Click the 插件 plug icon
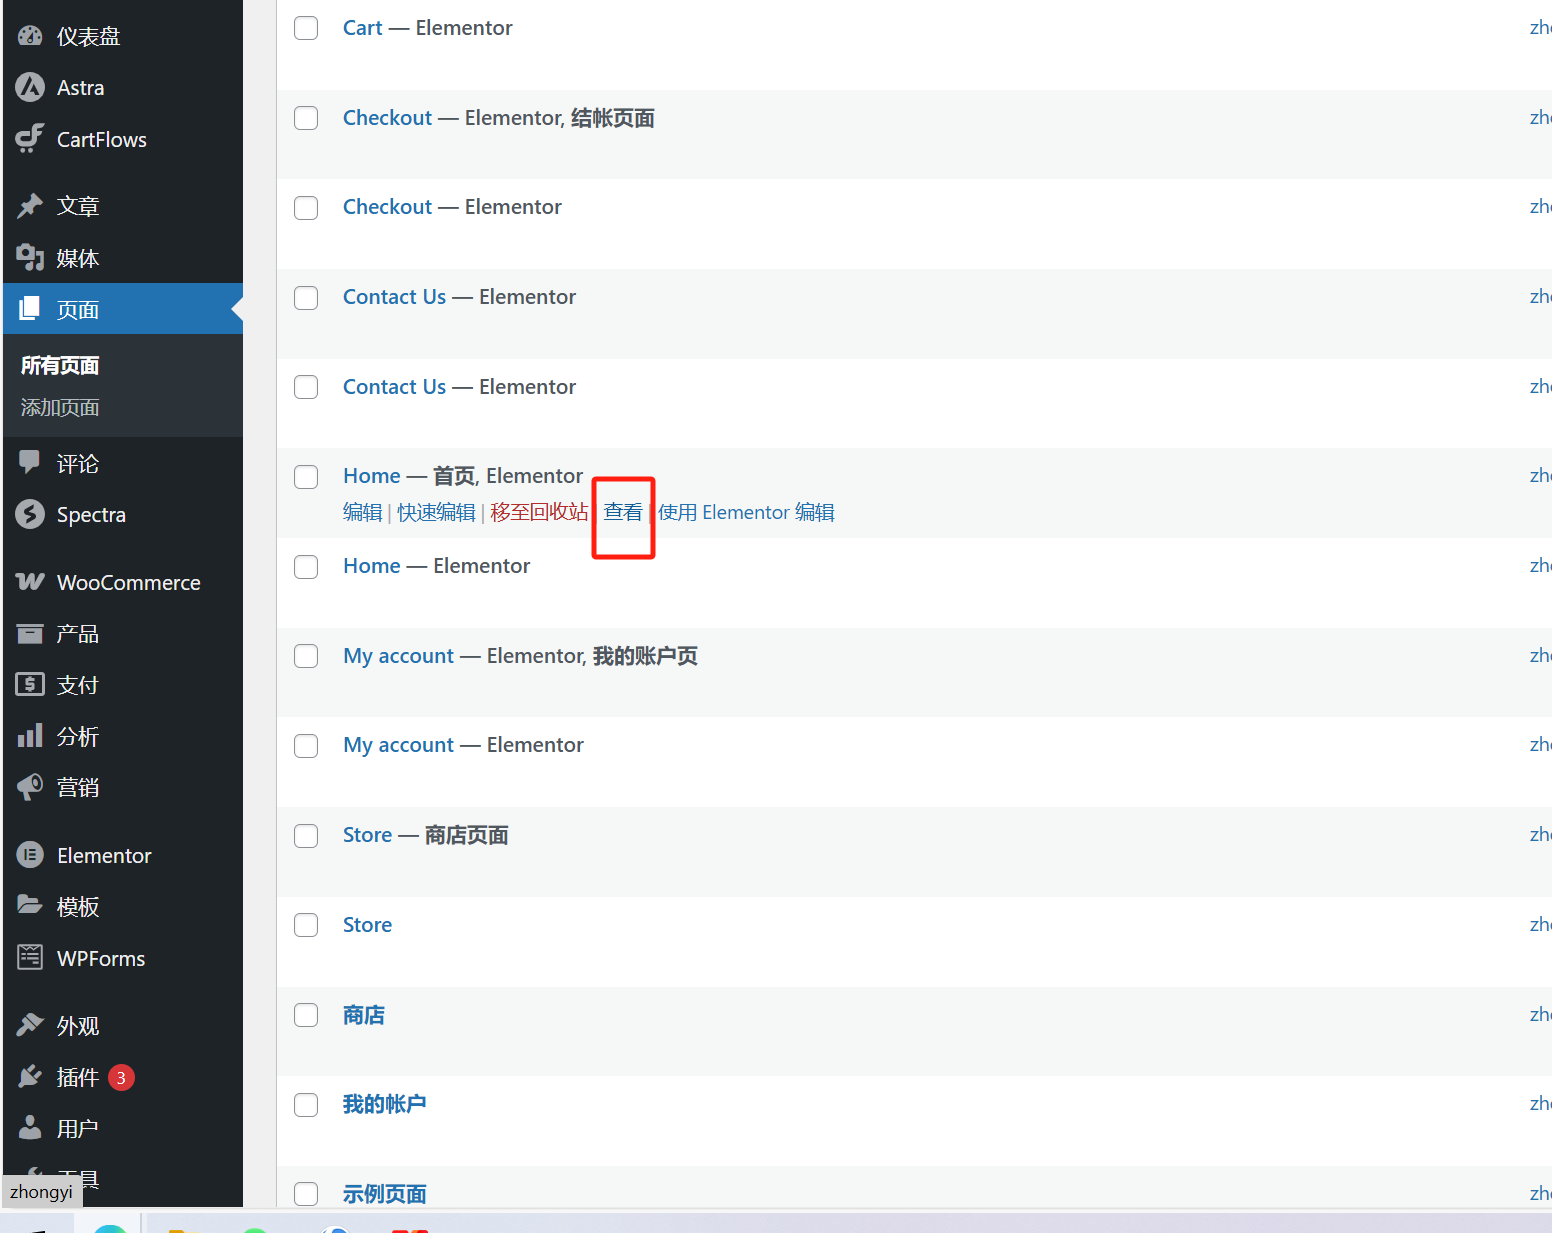 [30, 1077]
